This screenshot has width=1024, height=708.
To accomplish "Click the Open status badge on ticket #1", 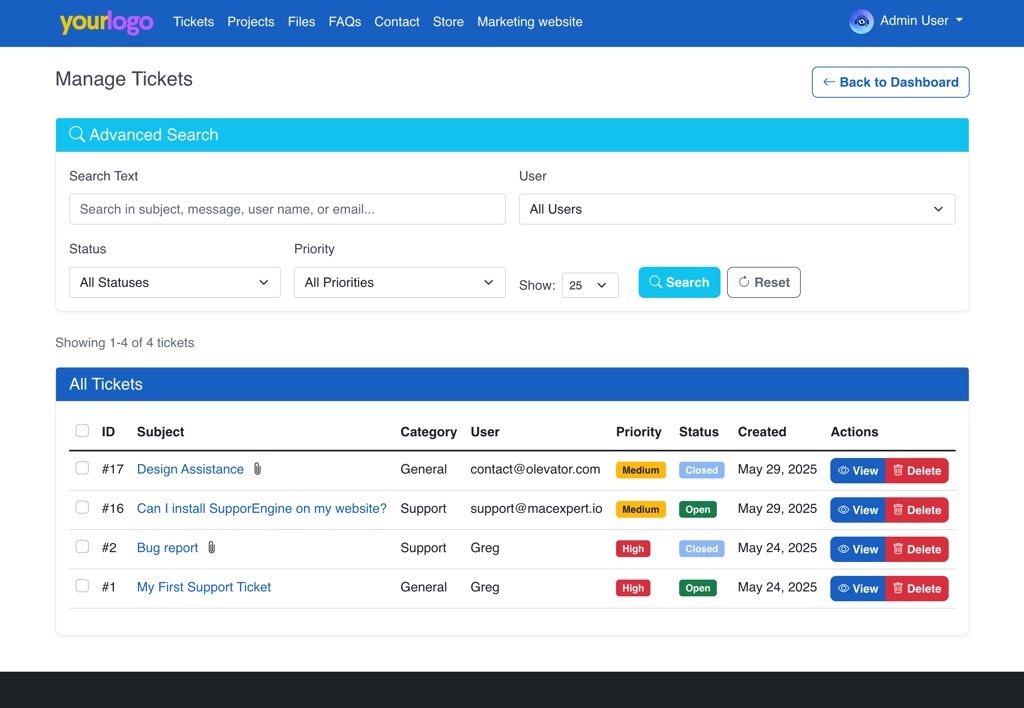I will point(697,588).
